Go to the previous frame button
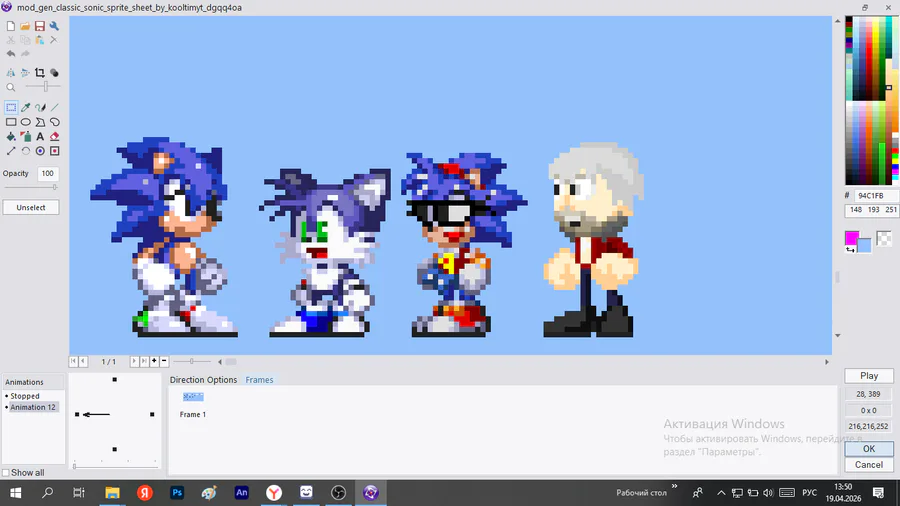The height and width of the screenshot is (506, 900). (83, 361)
